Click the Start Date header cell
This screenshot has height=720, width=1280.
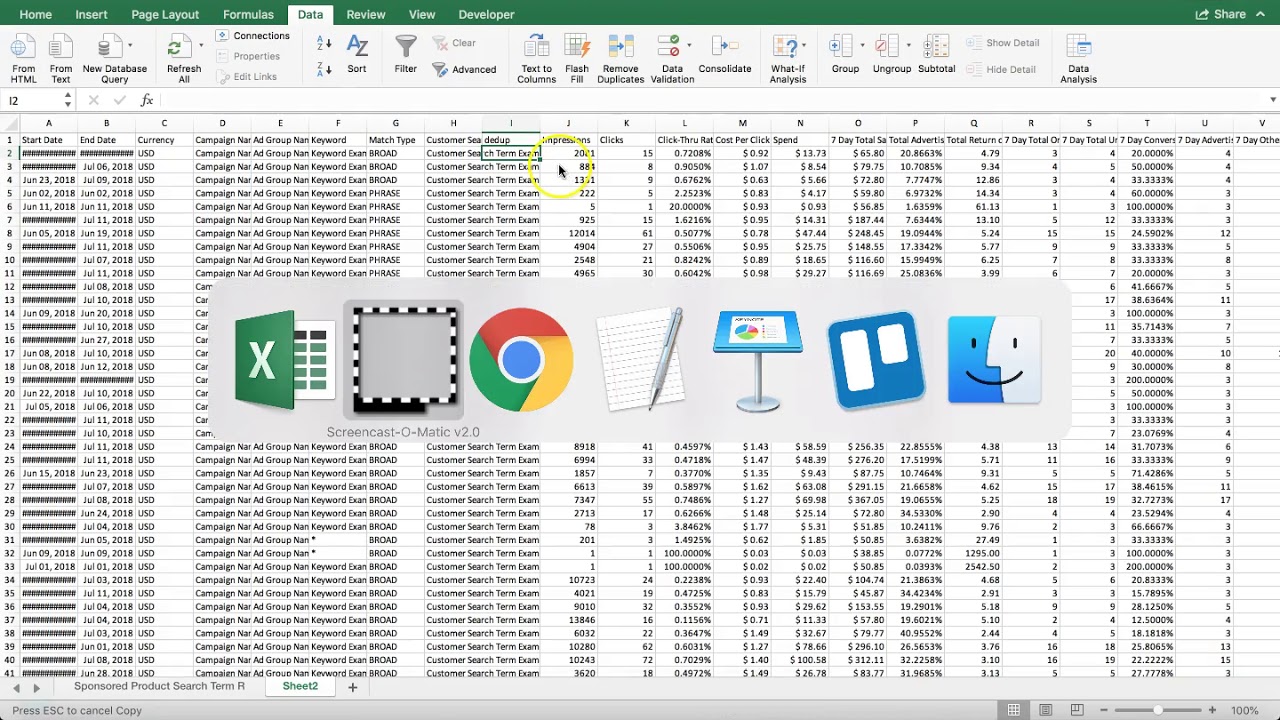click(48, 140)
